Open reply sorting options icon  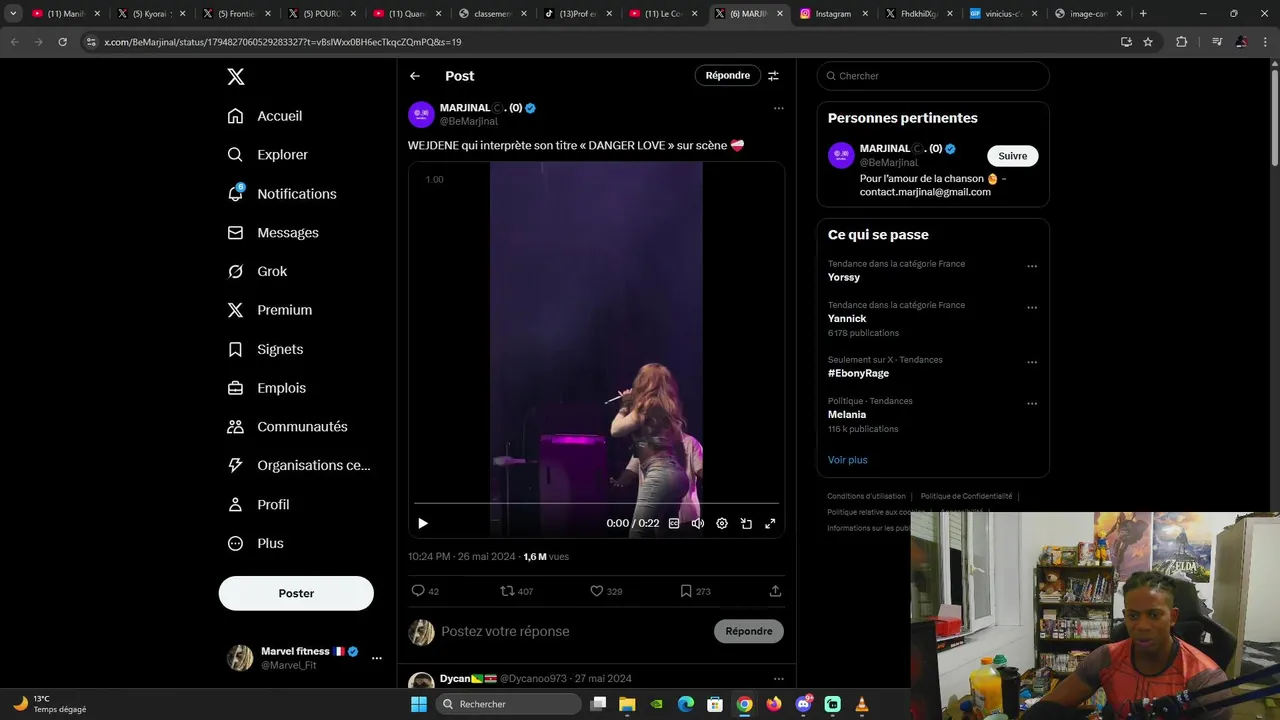pyautogui.click(x=773, y=76)
